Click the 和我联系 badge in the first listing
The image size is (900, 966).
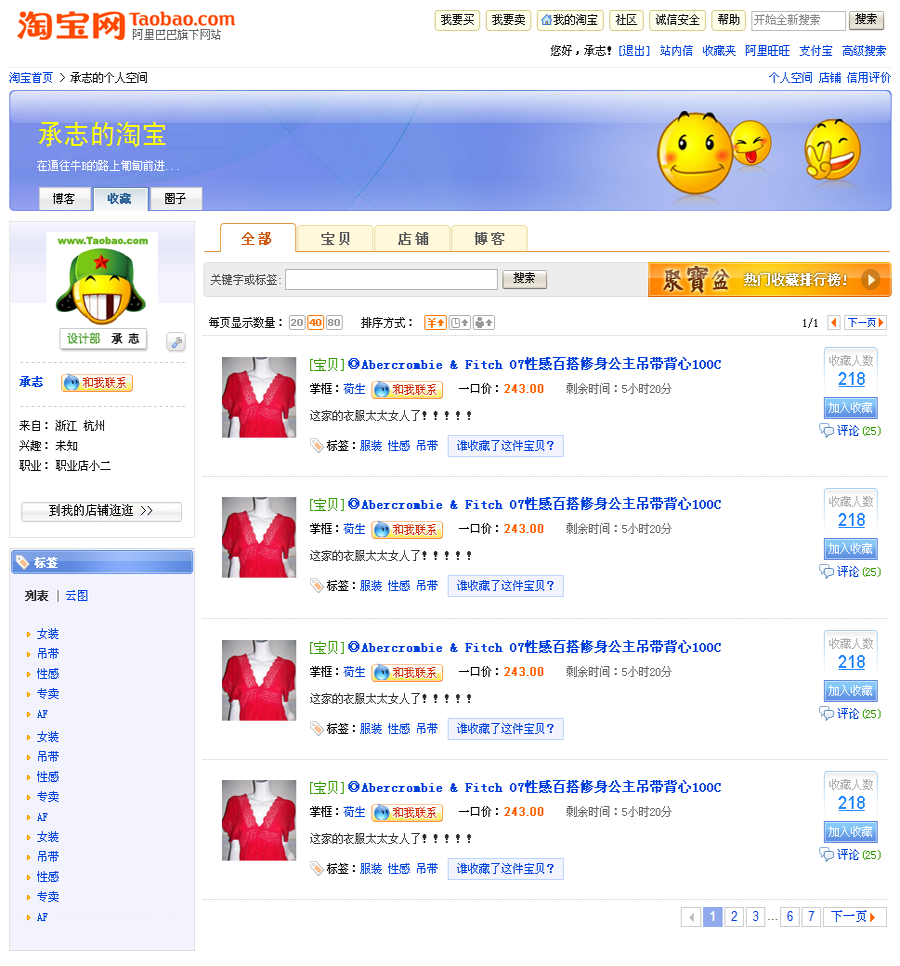click(407, 389)
